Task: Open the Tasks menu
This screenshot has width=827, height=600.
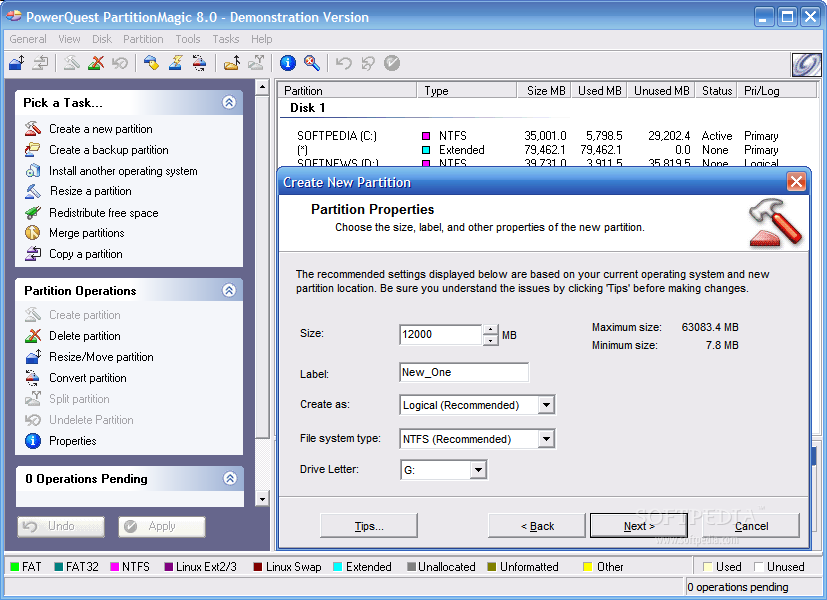Action: point(226,39)
